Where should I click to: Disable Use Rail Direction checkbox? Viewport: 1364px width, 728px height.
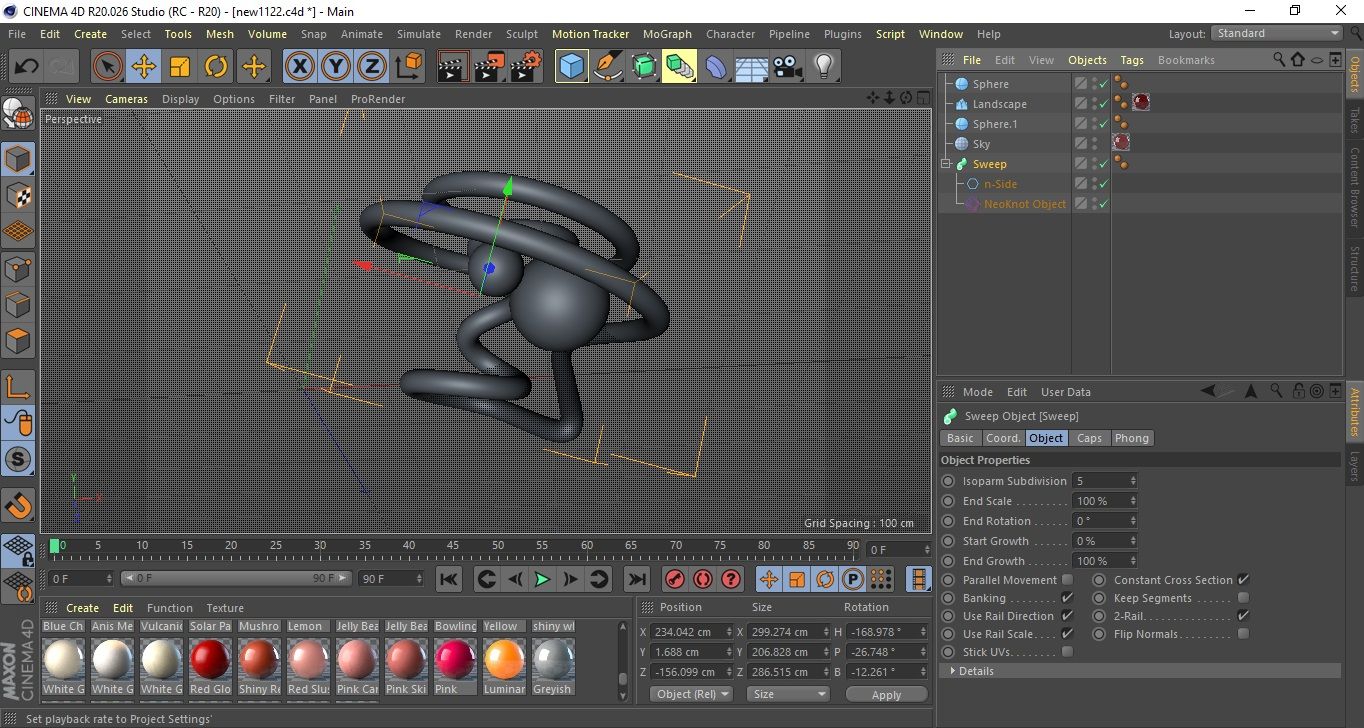(1067, 616)
